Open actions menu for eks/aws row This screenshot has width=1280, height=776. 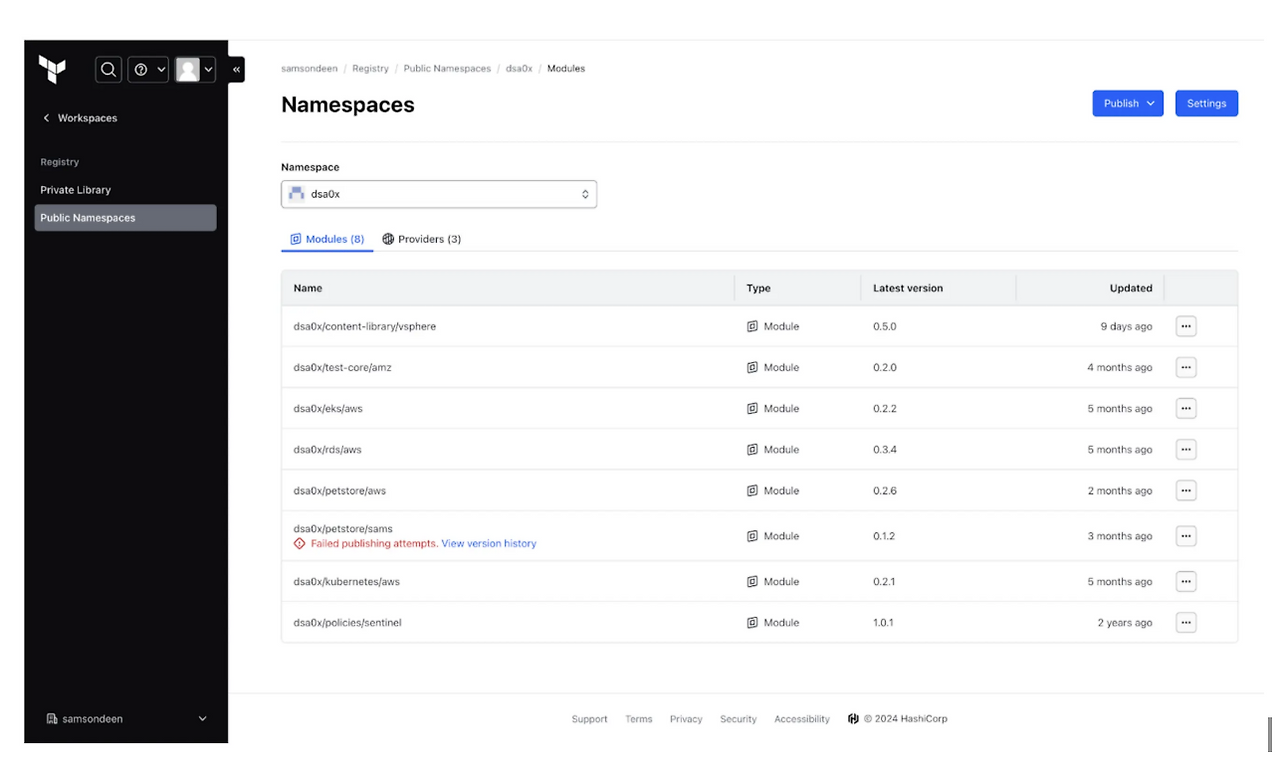pos(1186,409)
